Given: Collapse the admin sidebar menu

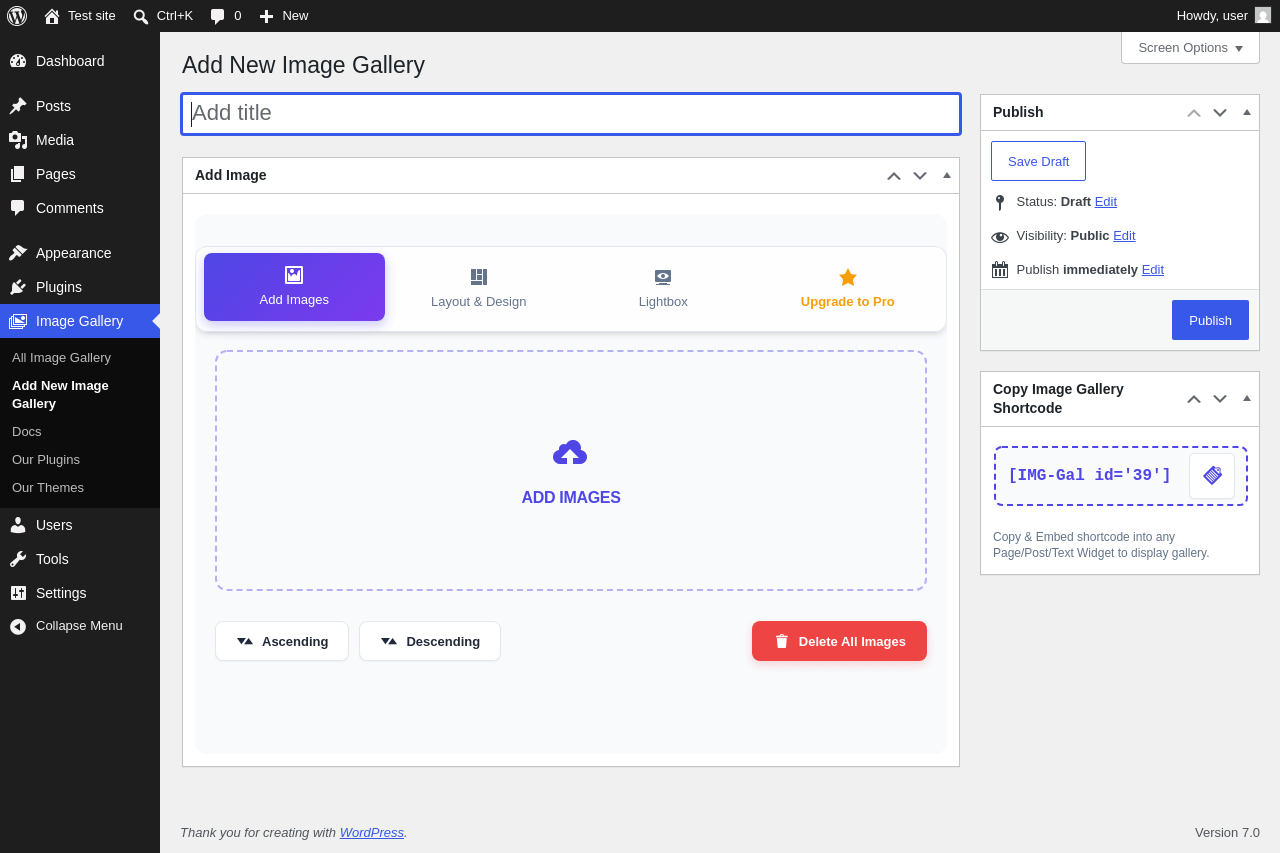Looking at the screenshot, I should pos(80,626).
